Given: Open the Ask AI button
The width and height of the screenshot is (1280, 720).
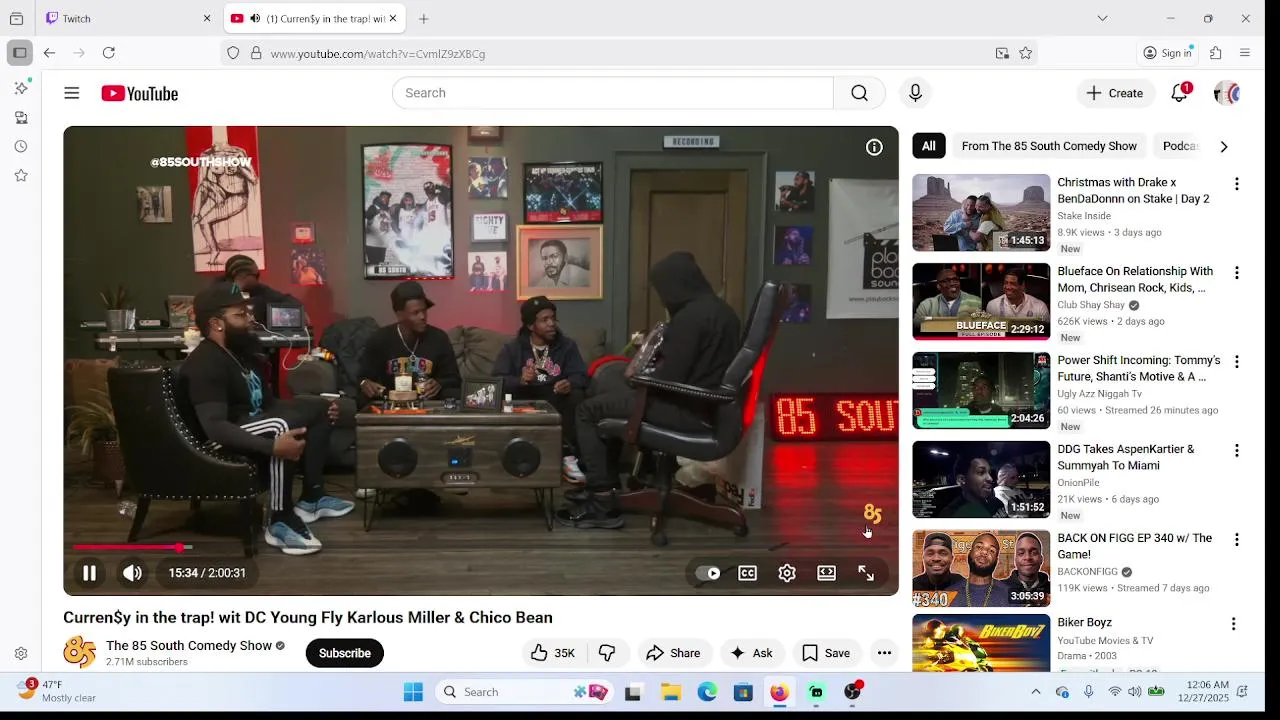Looking at the screenshot, I should click(x=752, y=653).
